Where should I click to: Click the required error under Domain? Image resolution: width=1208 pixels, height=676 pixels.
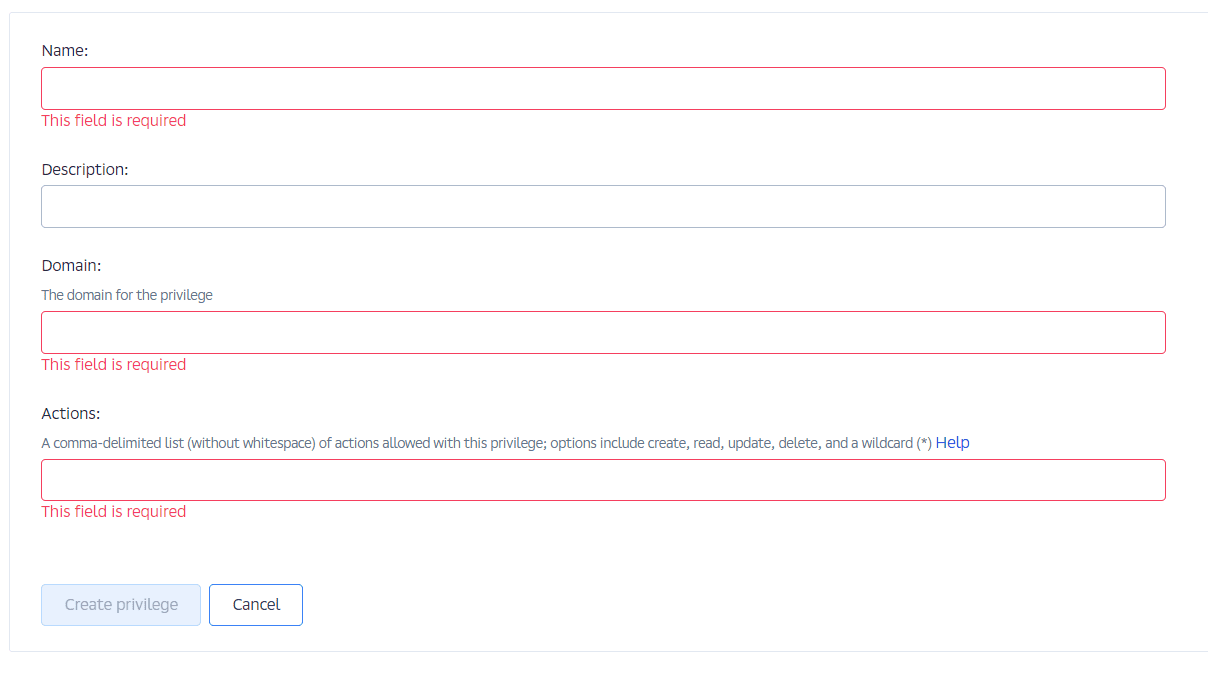point(114,365)
